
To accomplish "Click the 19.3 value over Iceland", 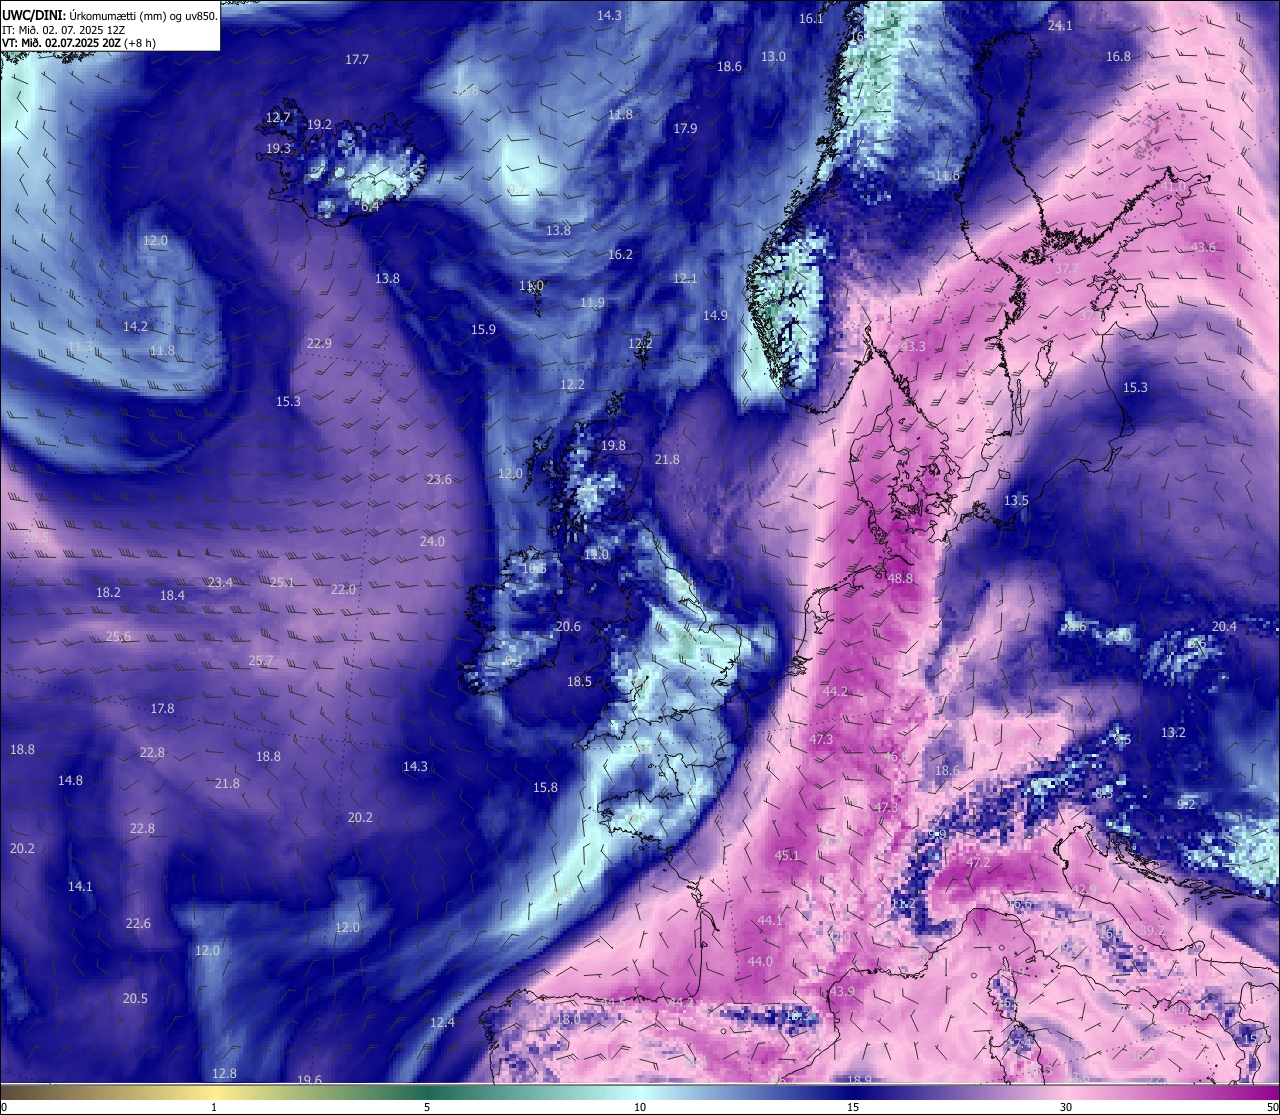I will pos(278,149).
